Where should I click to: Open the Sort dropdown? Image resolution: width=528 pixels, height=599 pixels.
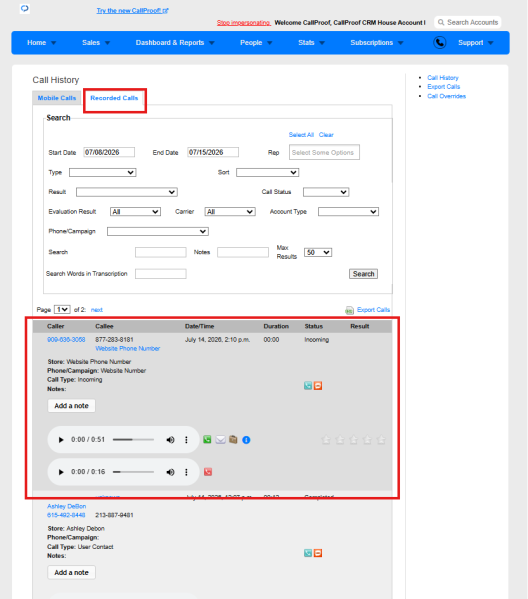pos(267,173)
